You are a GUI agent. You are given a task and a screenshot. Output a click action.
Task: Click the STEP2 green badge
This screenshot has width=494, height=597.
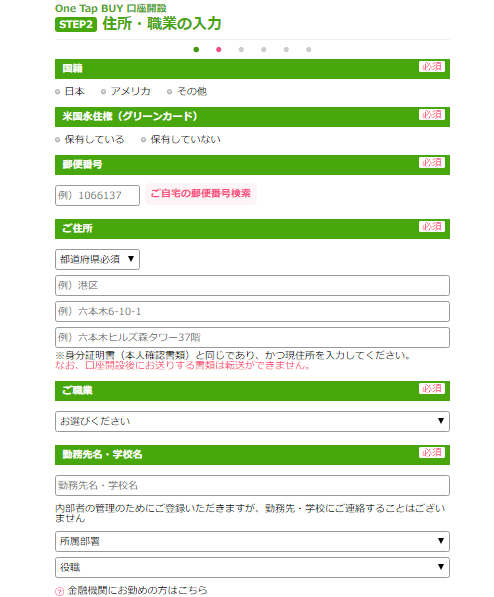76,24
